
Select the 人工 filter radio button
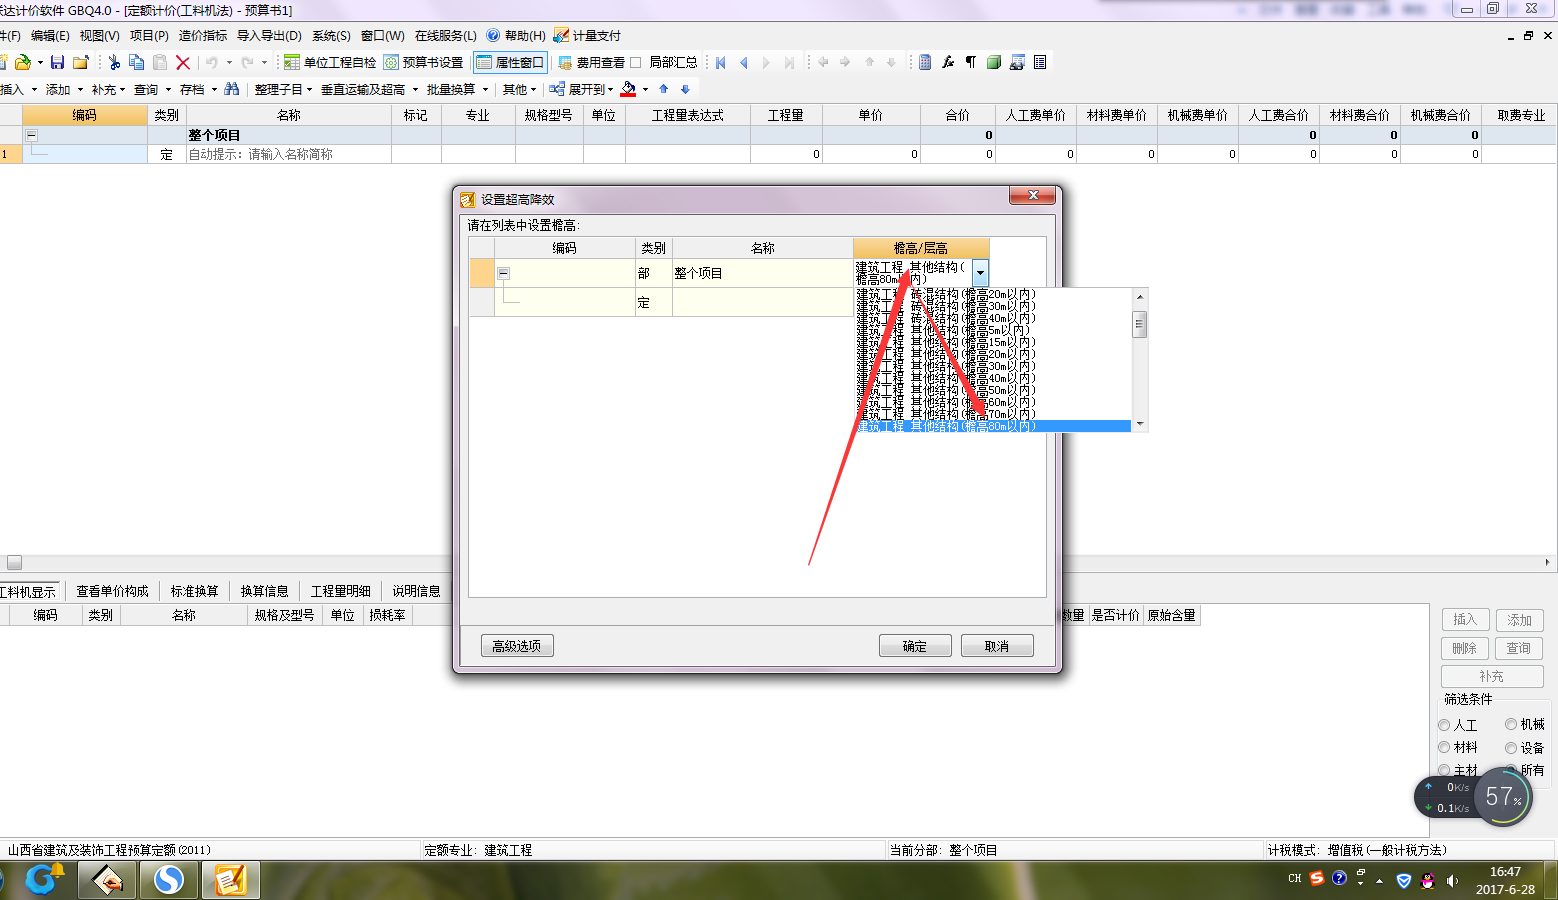(x=1444, y=725)
